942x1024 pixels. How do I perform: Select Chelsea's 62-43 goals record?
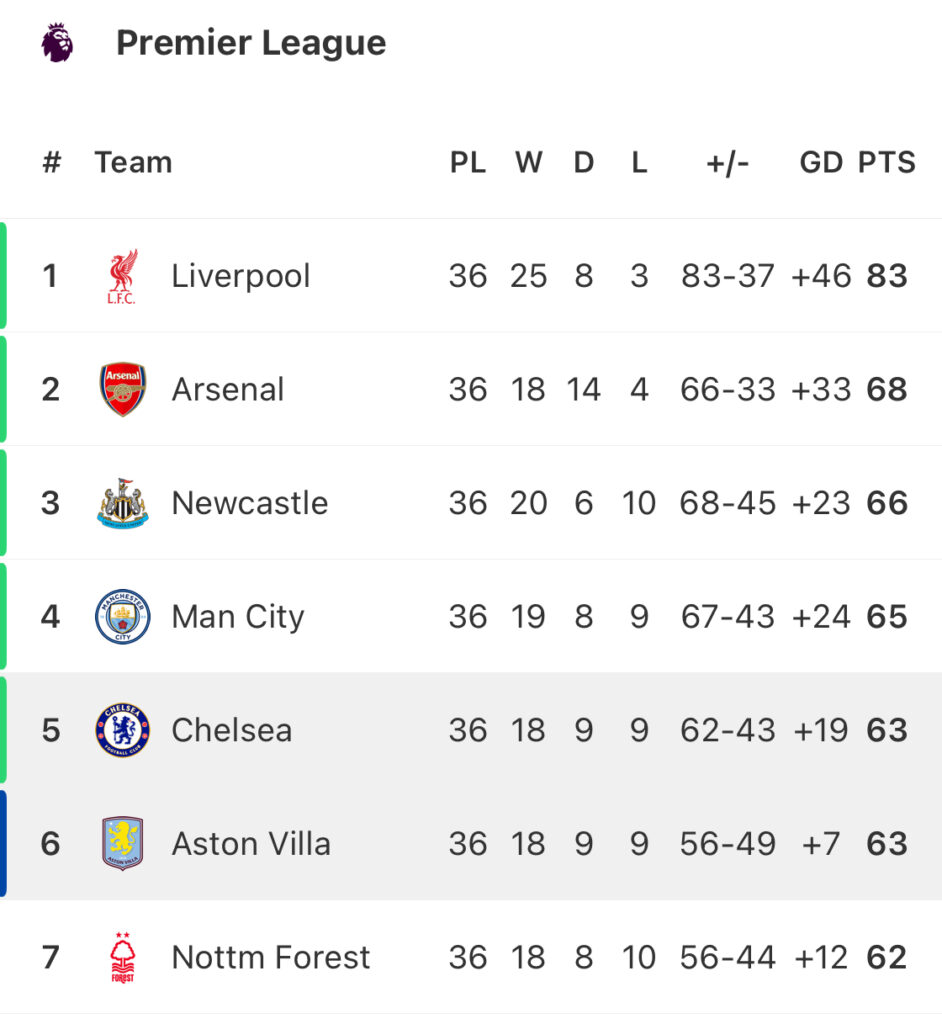coord(727,730)
